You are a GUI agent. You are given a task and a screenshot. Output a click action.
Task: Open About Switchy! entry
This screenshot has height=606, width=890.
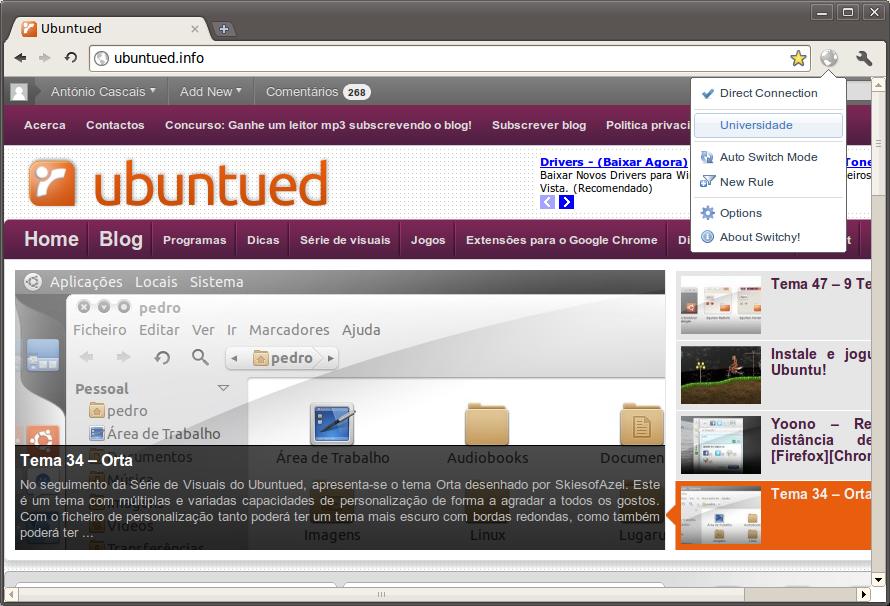click(769, 237)
